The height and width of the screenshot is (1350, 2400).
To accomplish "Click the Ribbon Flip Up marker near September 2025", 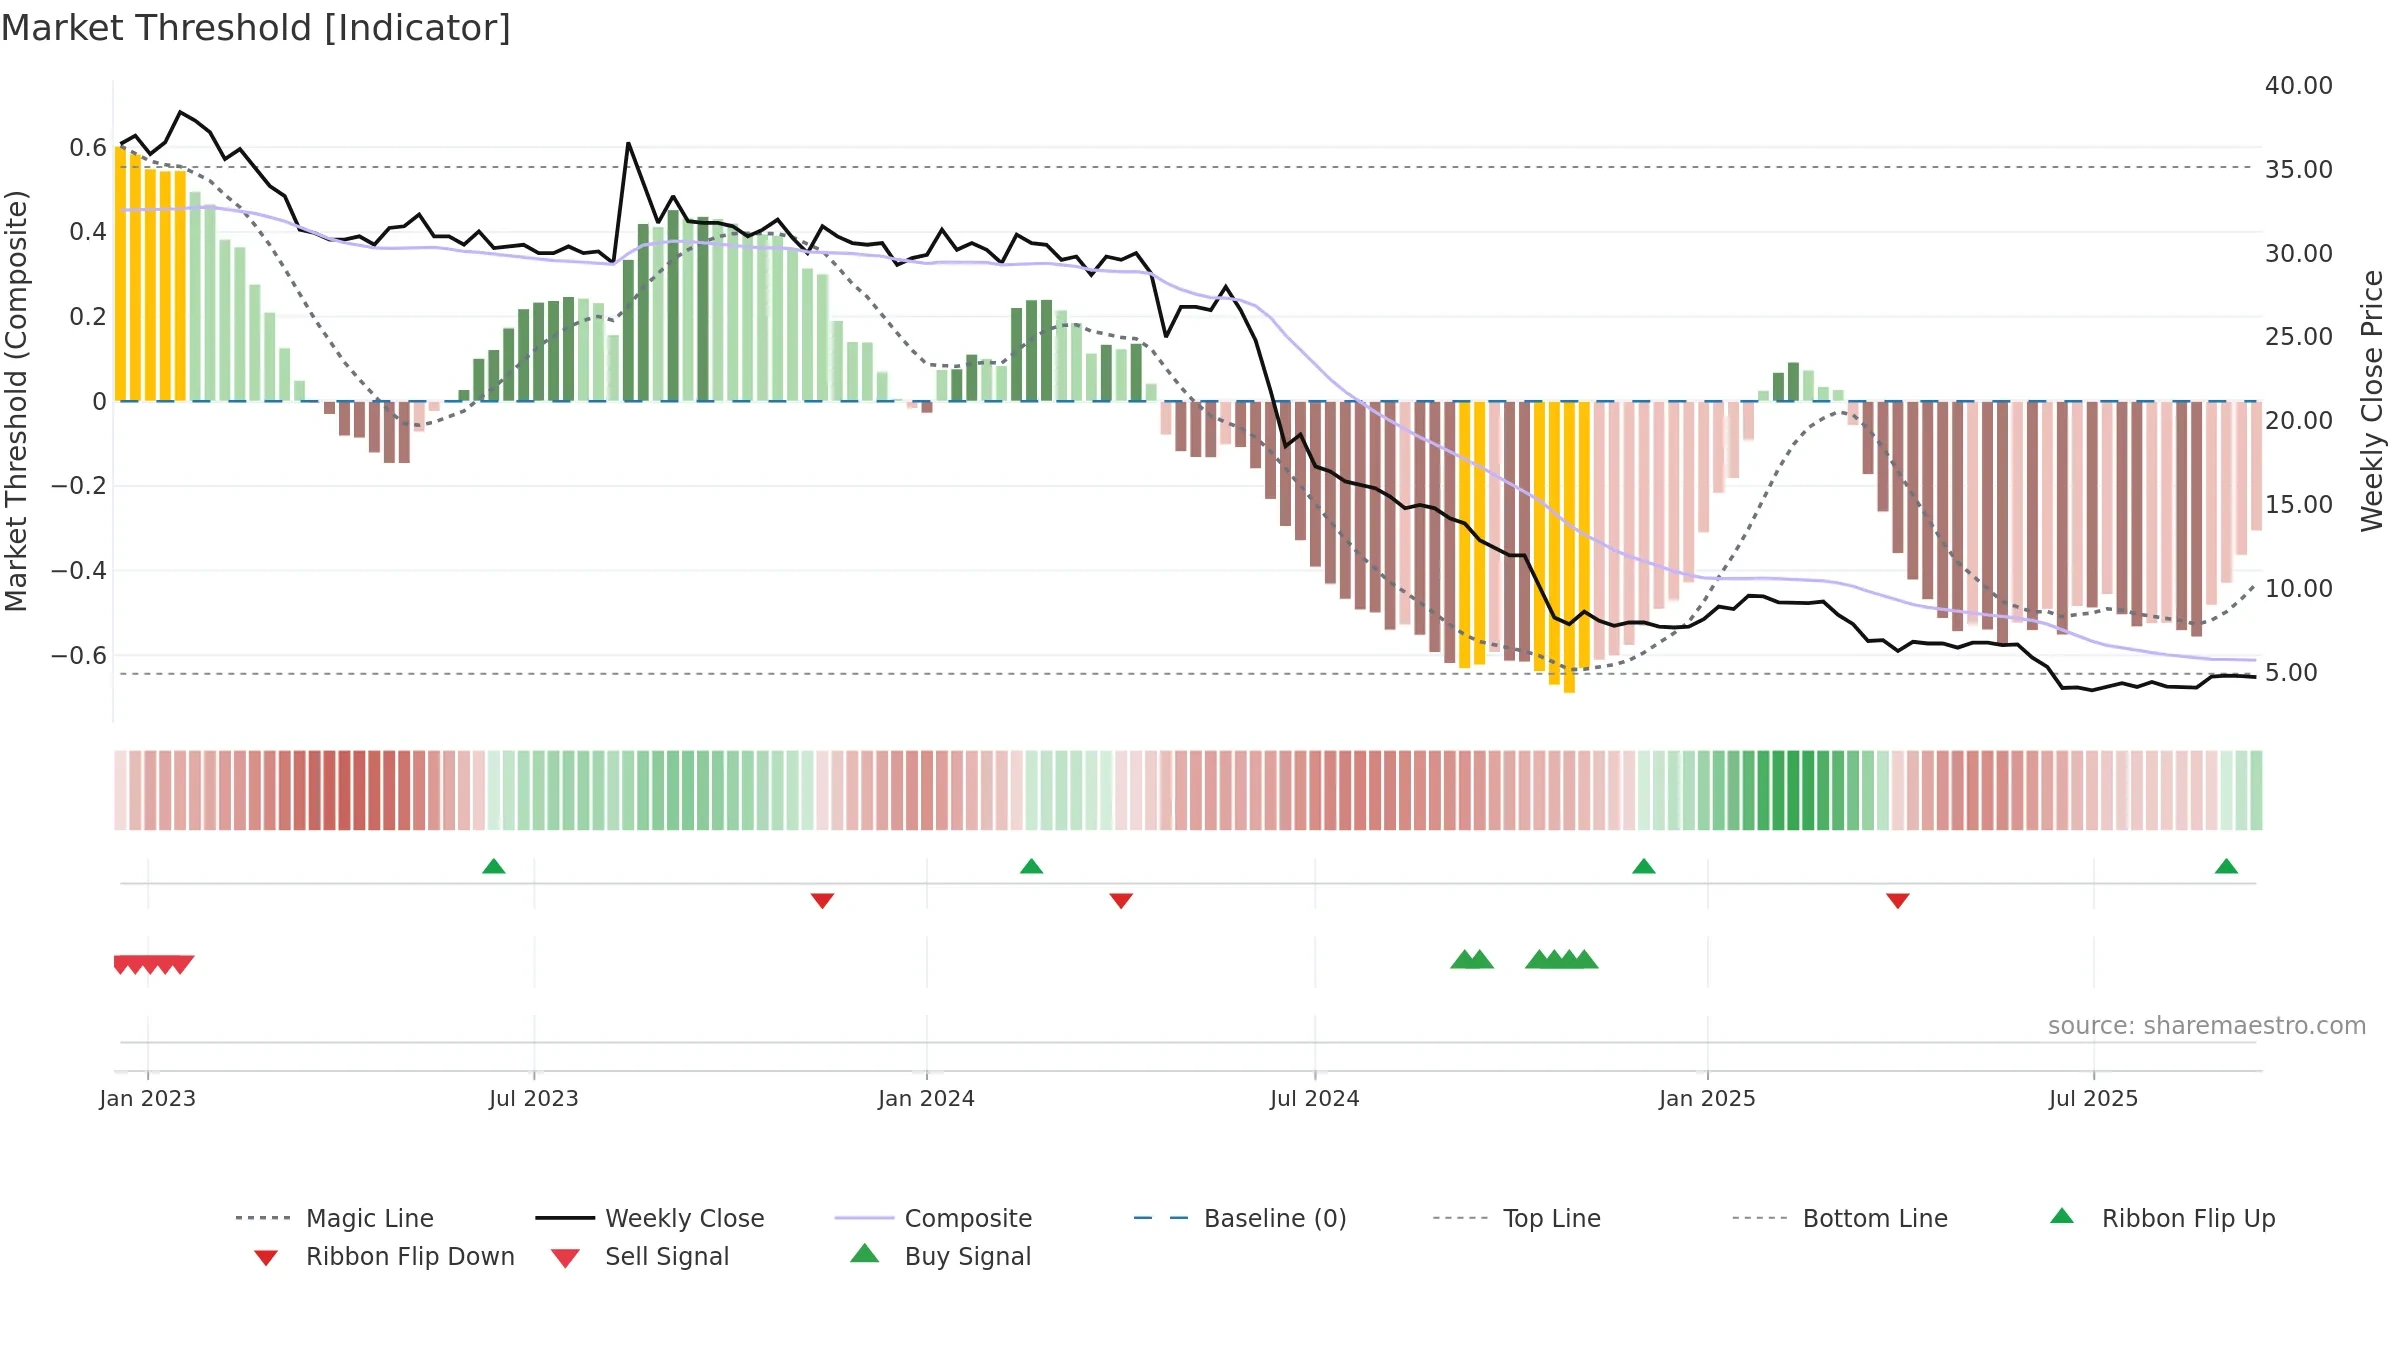I will click(2226, 866).
